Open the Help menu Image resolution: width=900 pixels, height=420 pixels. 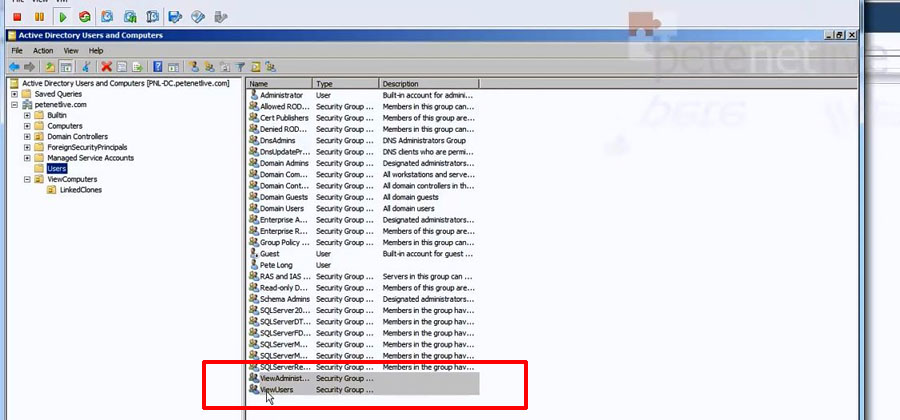pos(96,50)
